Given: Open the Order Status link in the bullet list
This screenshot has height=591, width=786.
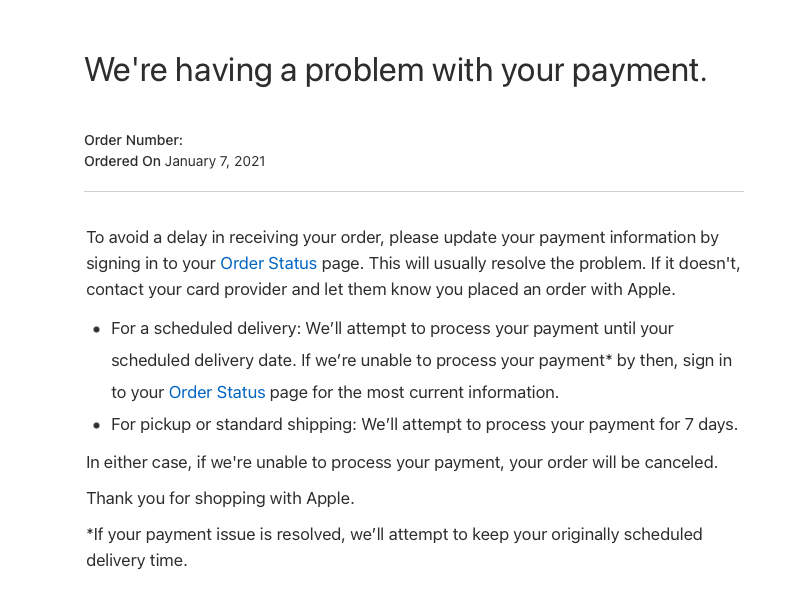Looking at the screenshot, I should (217, 392).
